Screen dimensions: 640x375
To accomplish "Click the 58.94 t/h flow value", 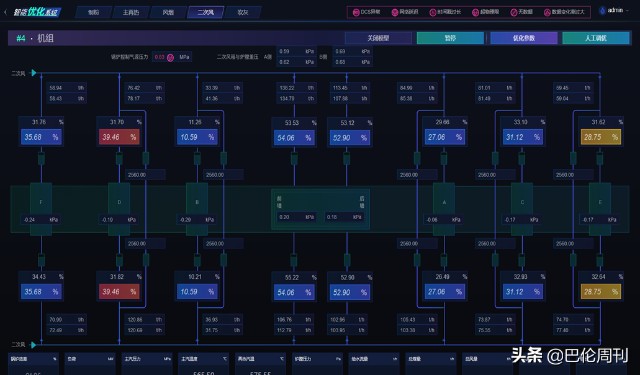I will [67, 88].
